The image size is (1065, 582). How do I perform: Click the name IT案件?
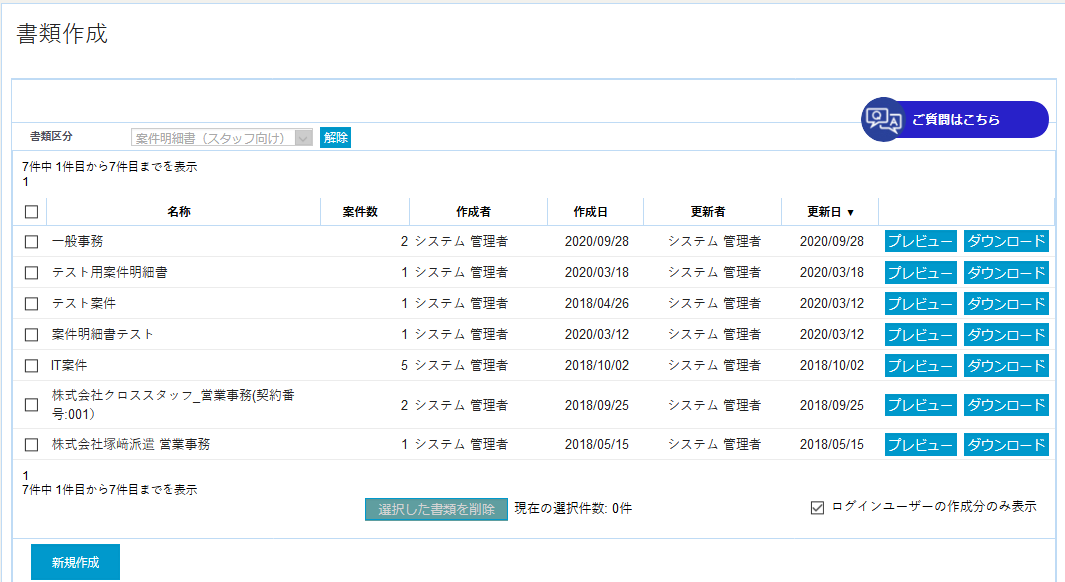[x=69, y=365]
